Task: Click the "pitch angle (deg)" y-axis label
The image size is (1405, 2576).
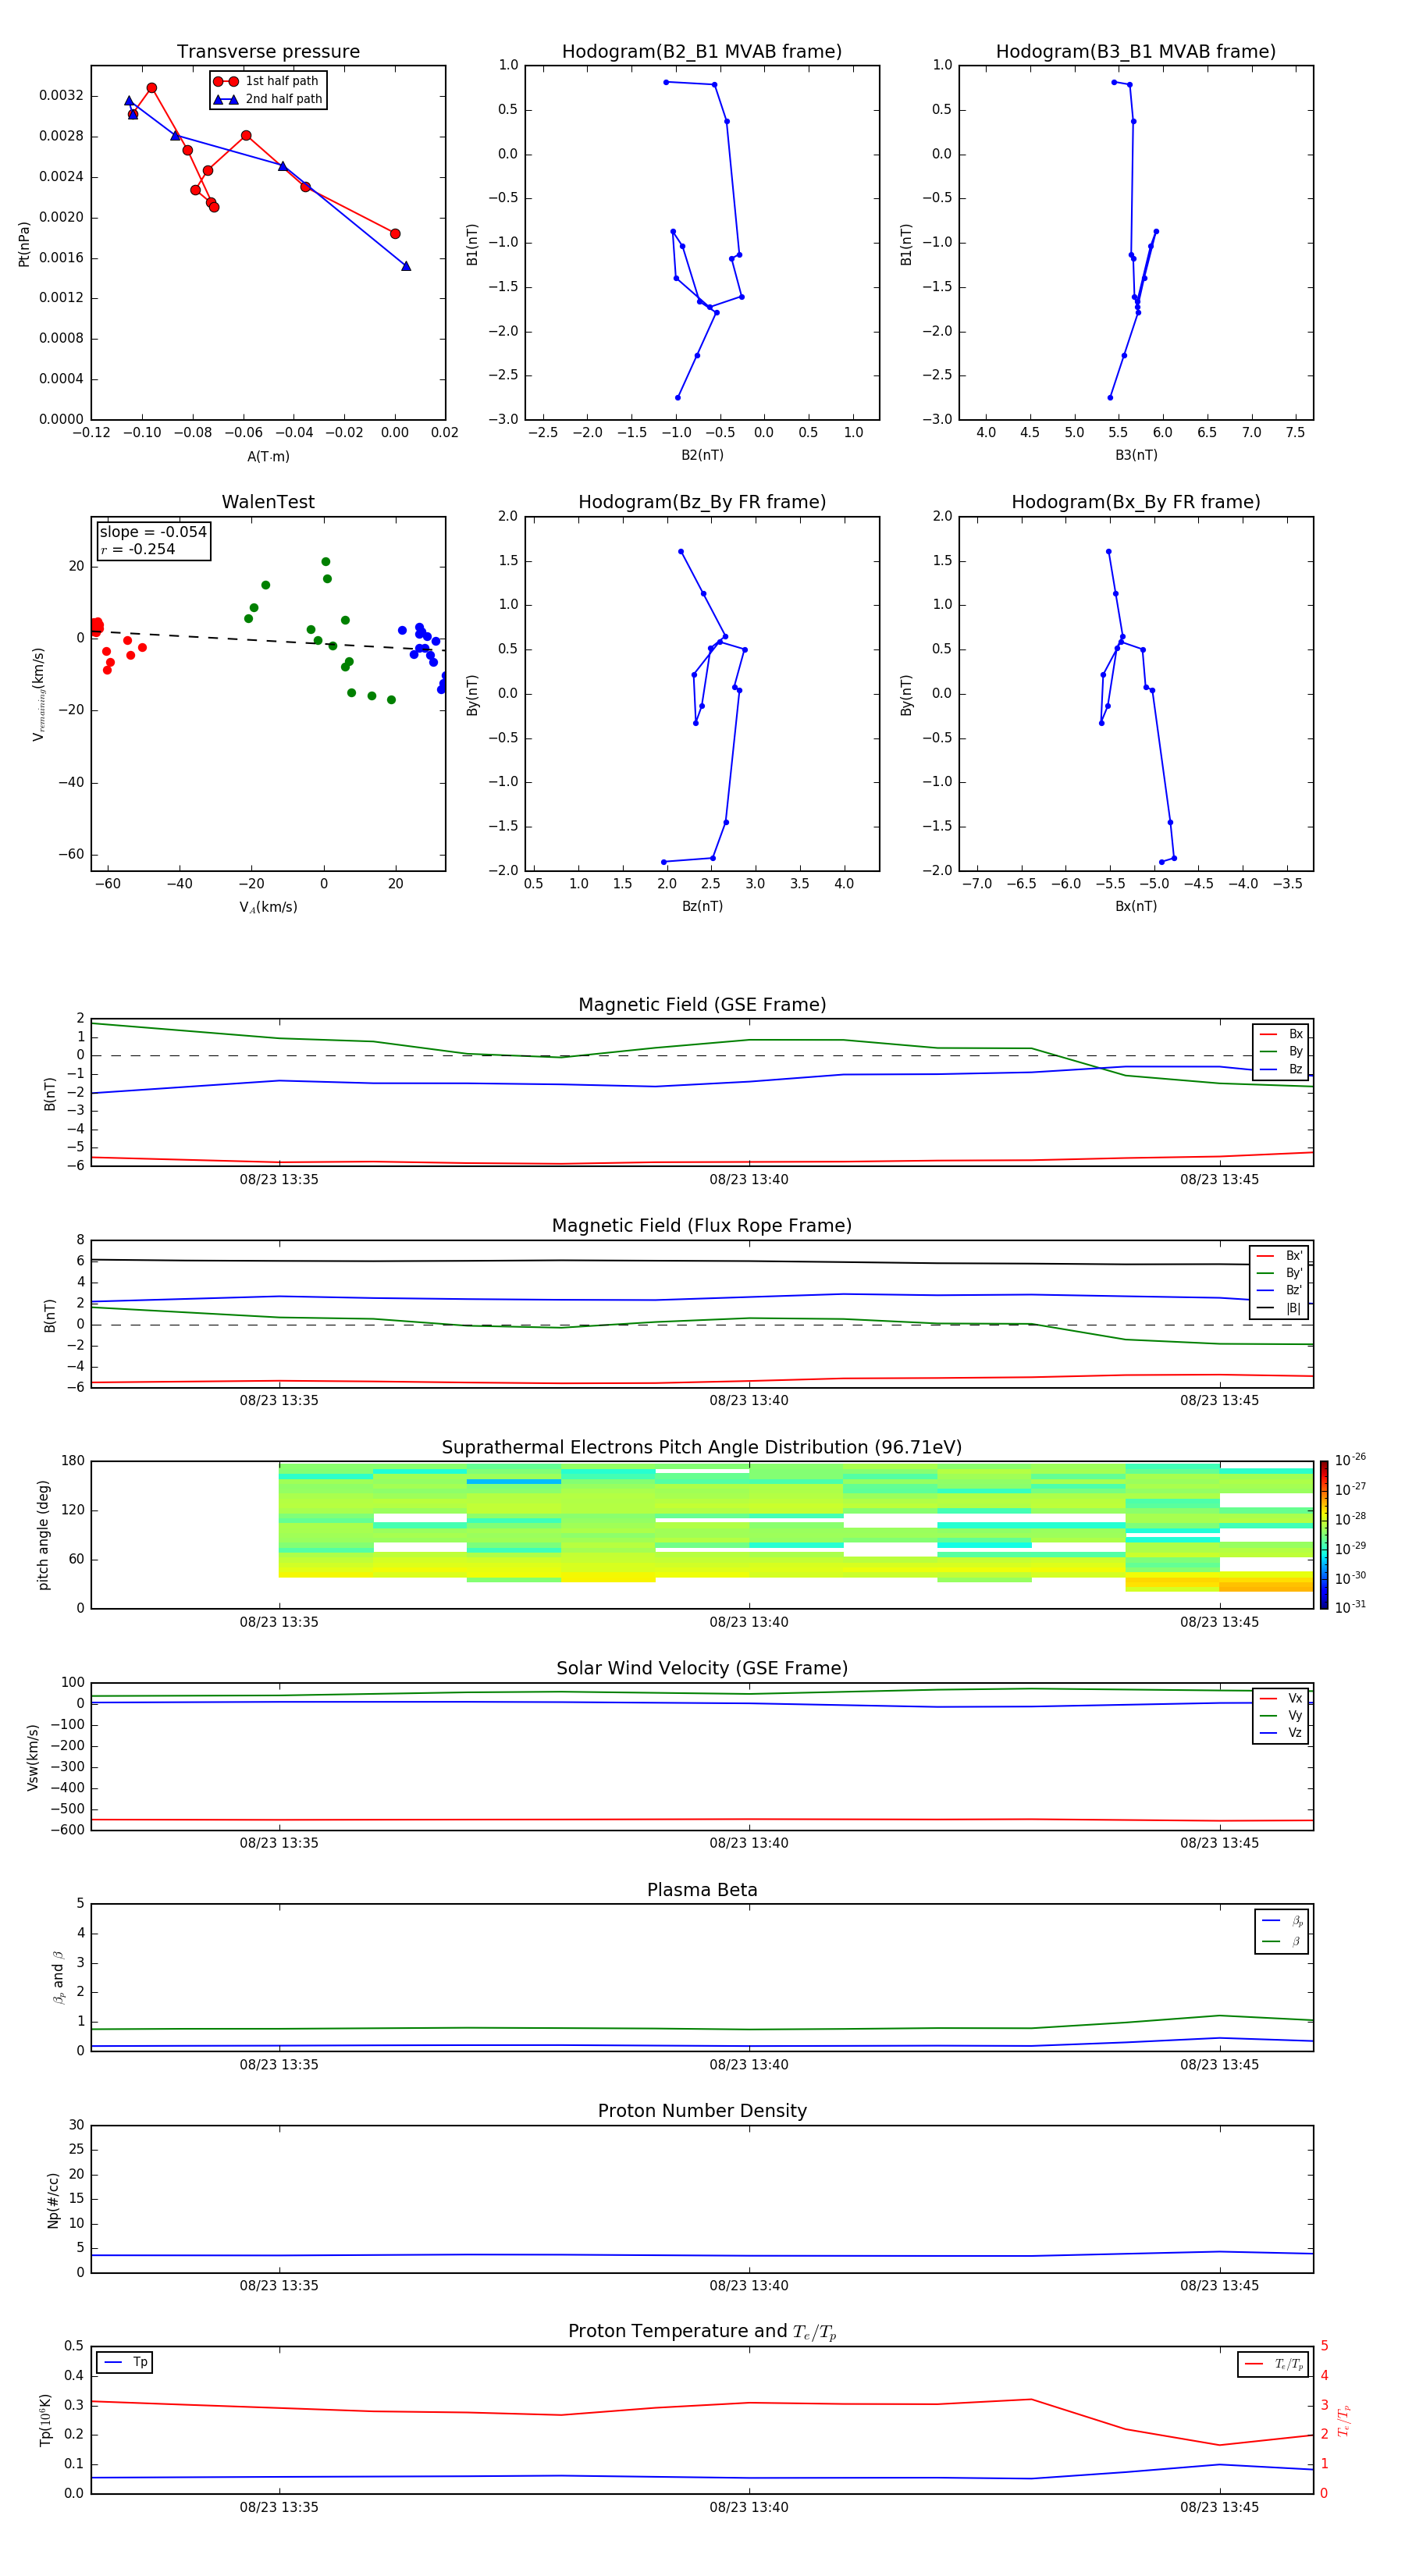Action: pos(43,1535)
